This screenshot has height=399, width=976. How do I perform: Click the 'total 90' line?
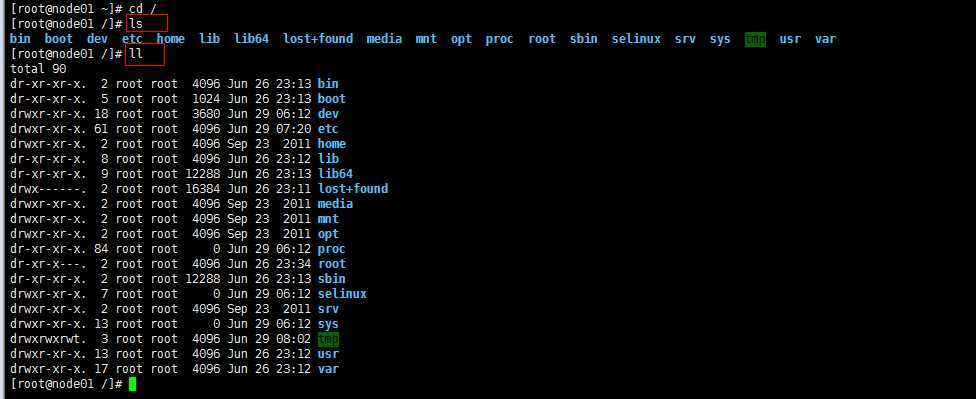(38, 68)
